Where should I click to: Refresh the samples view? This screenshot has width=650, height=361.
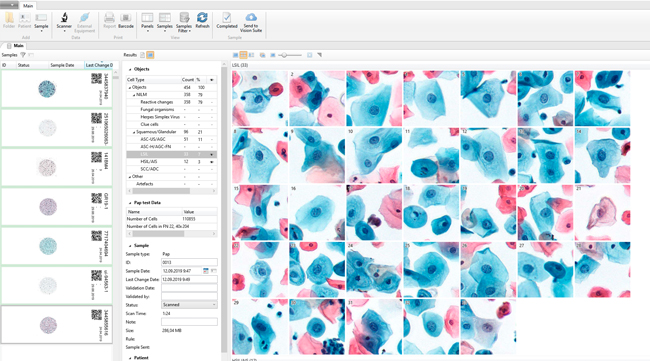point(202,20)
